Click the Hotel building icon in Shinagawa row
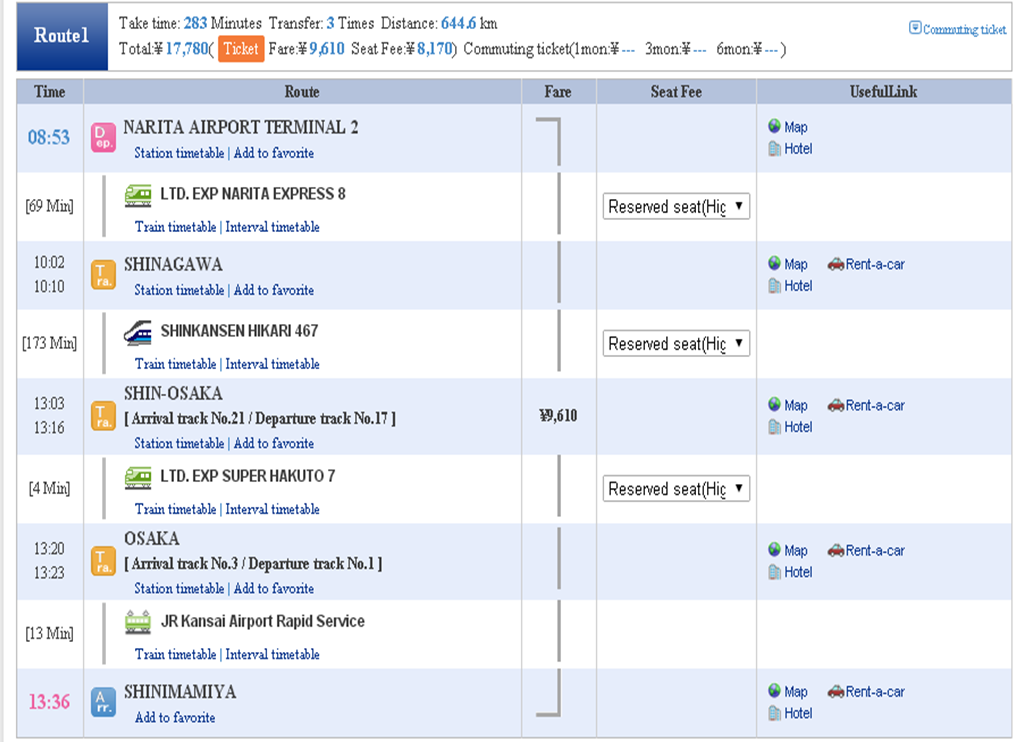 click(774, 286)
